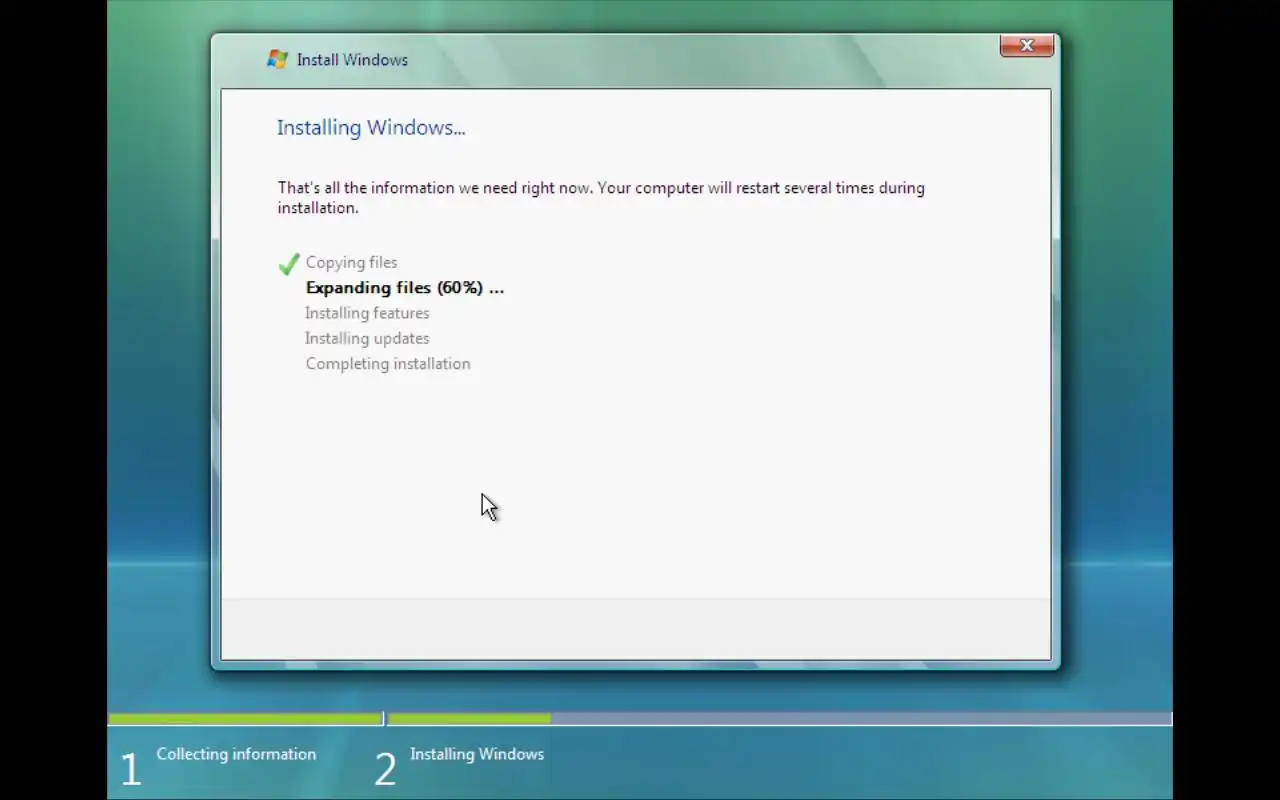Click the 'Install Windows' title text

352,60
